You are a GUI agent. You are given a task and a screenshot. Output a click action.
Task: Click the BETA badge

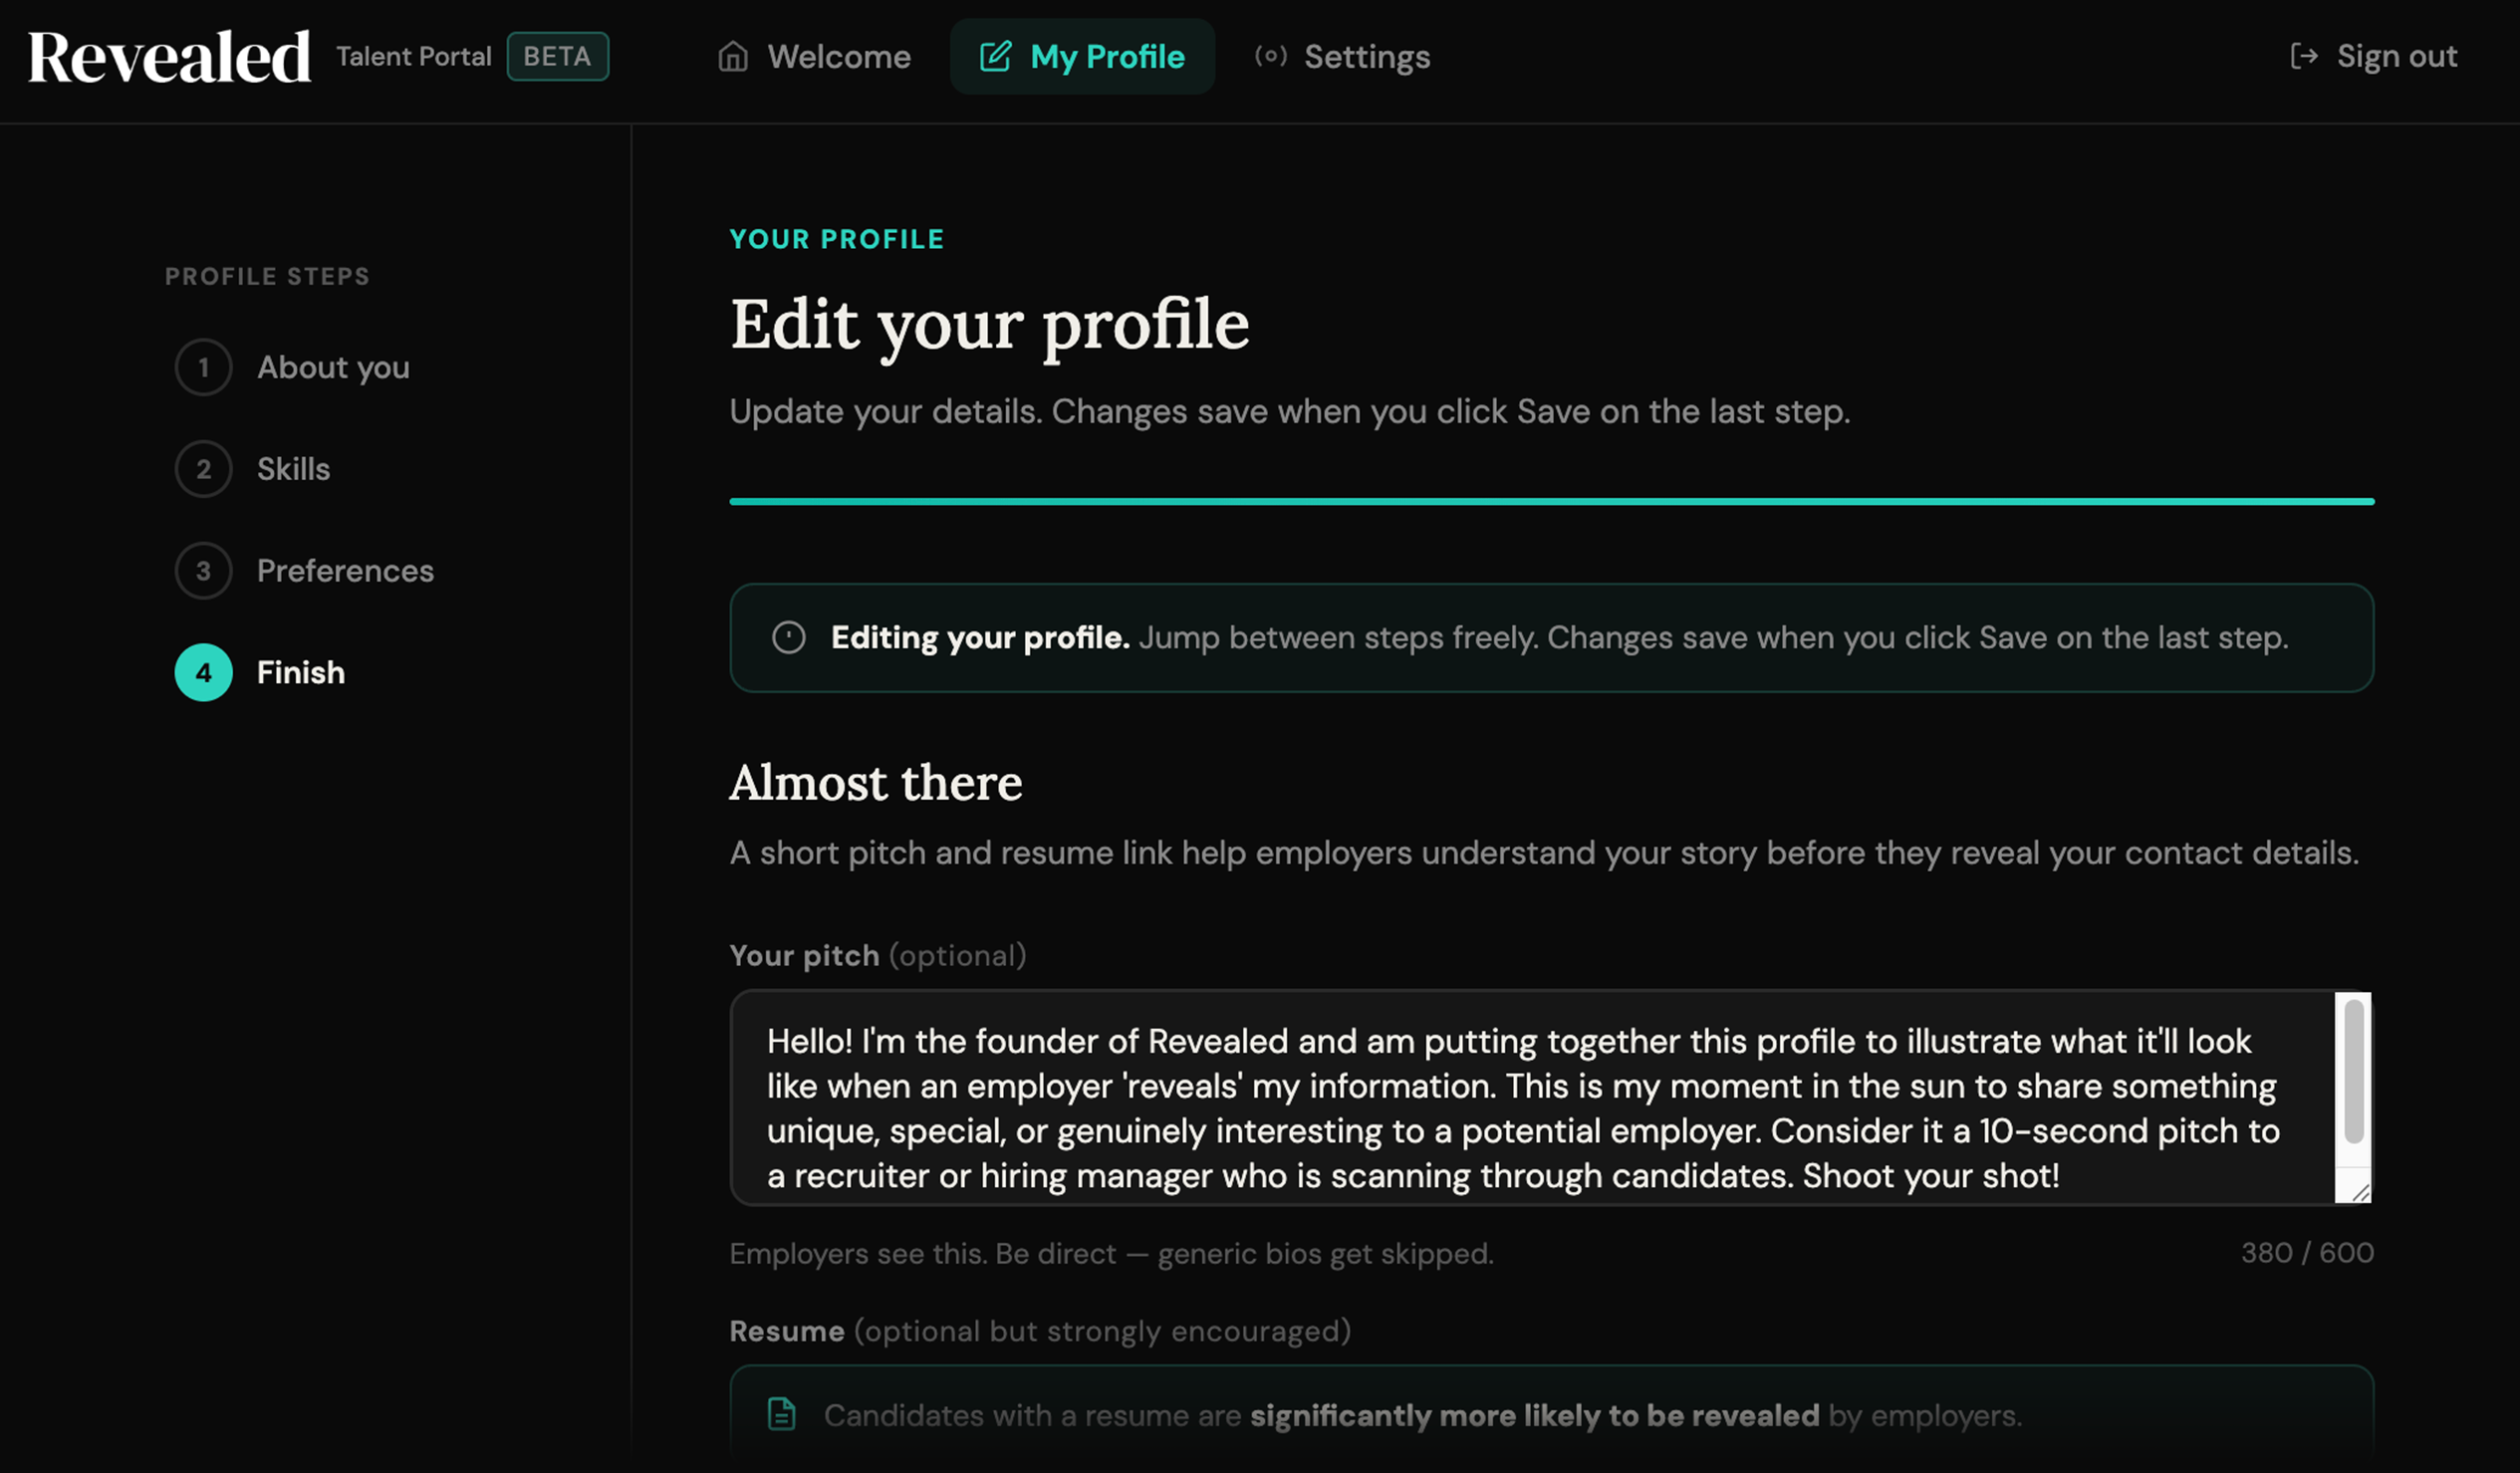(558, 57)
